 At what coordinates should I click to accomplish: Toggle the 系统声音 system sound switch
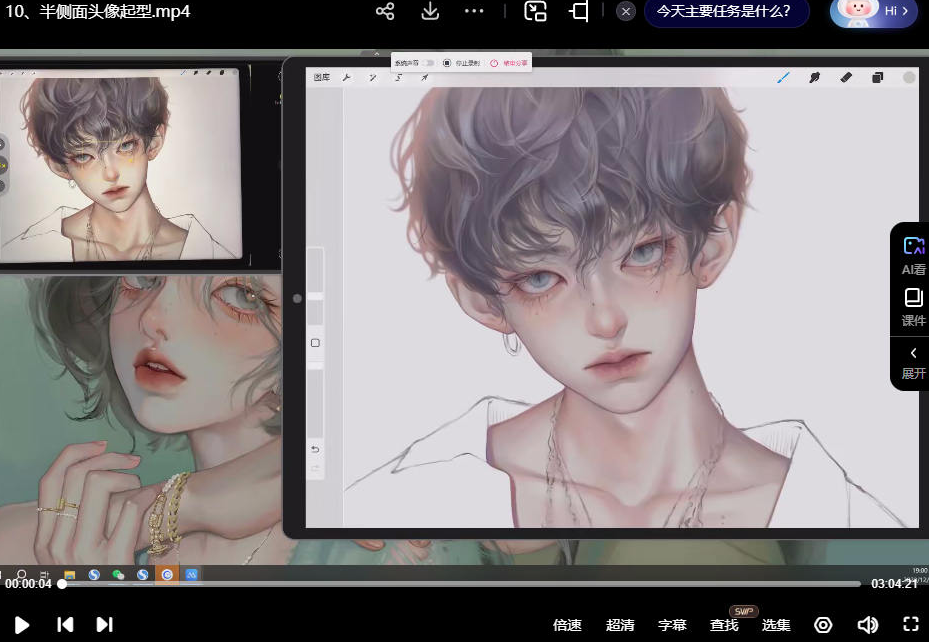pyautogui.click(x=429, y=62)
